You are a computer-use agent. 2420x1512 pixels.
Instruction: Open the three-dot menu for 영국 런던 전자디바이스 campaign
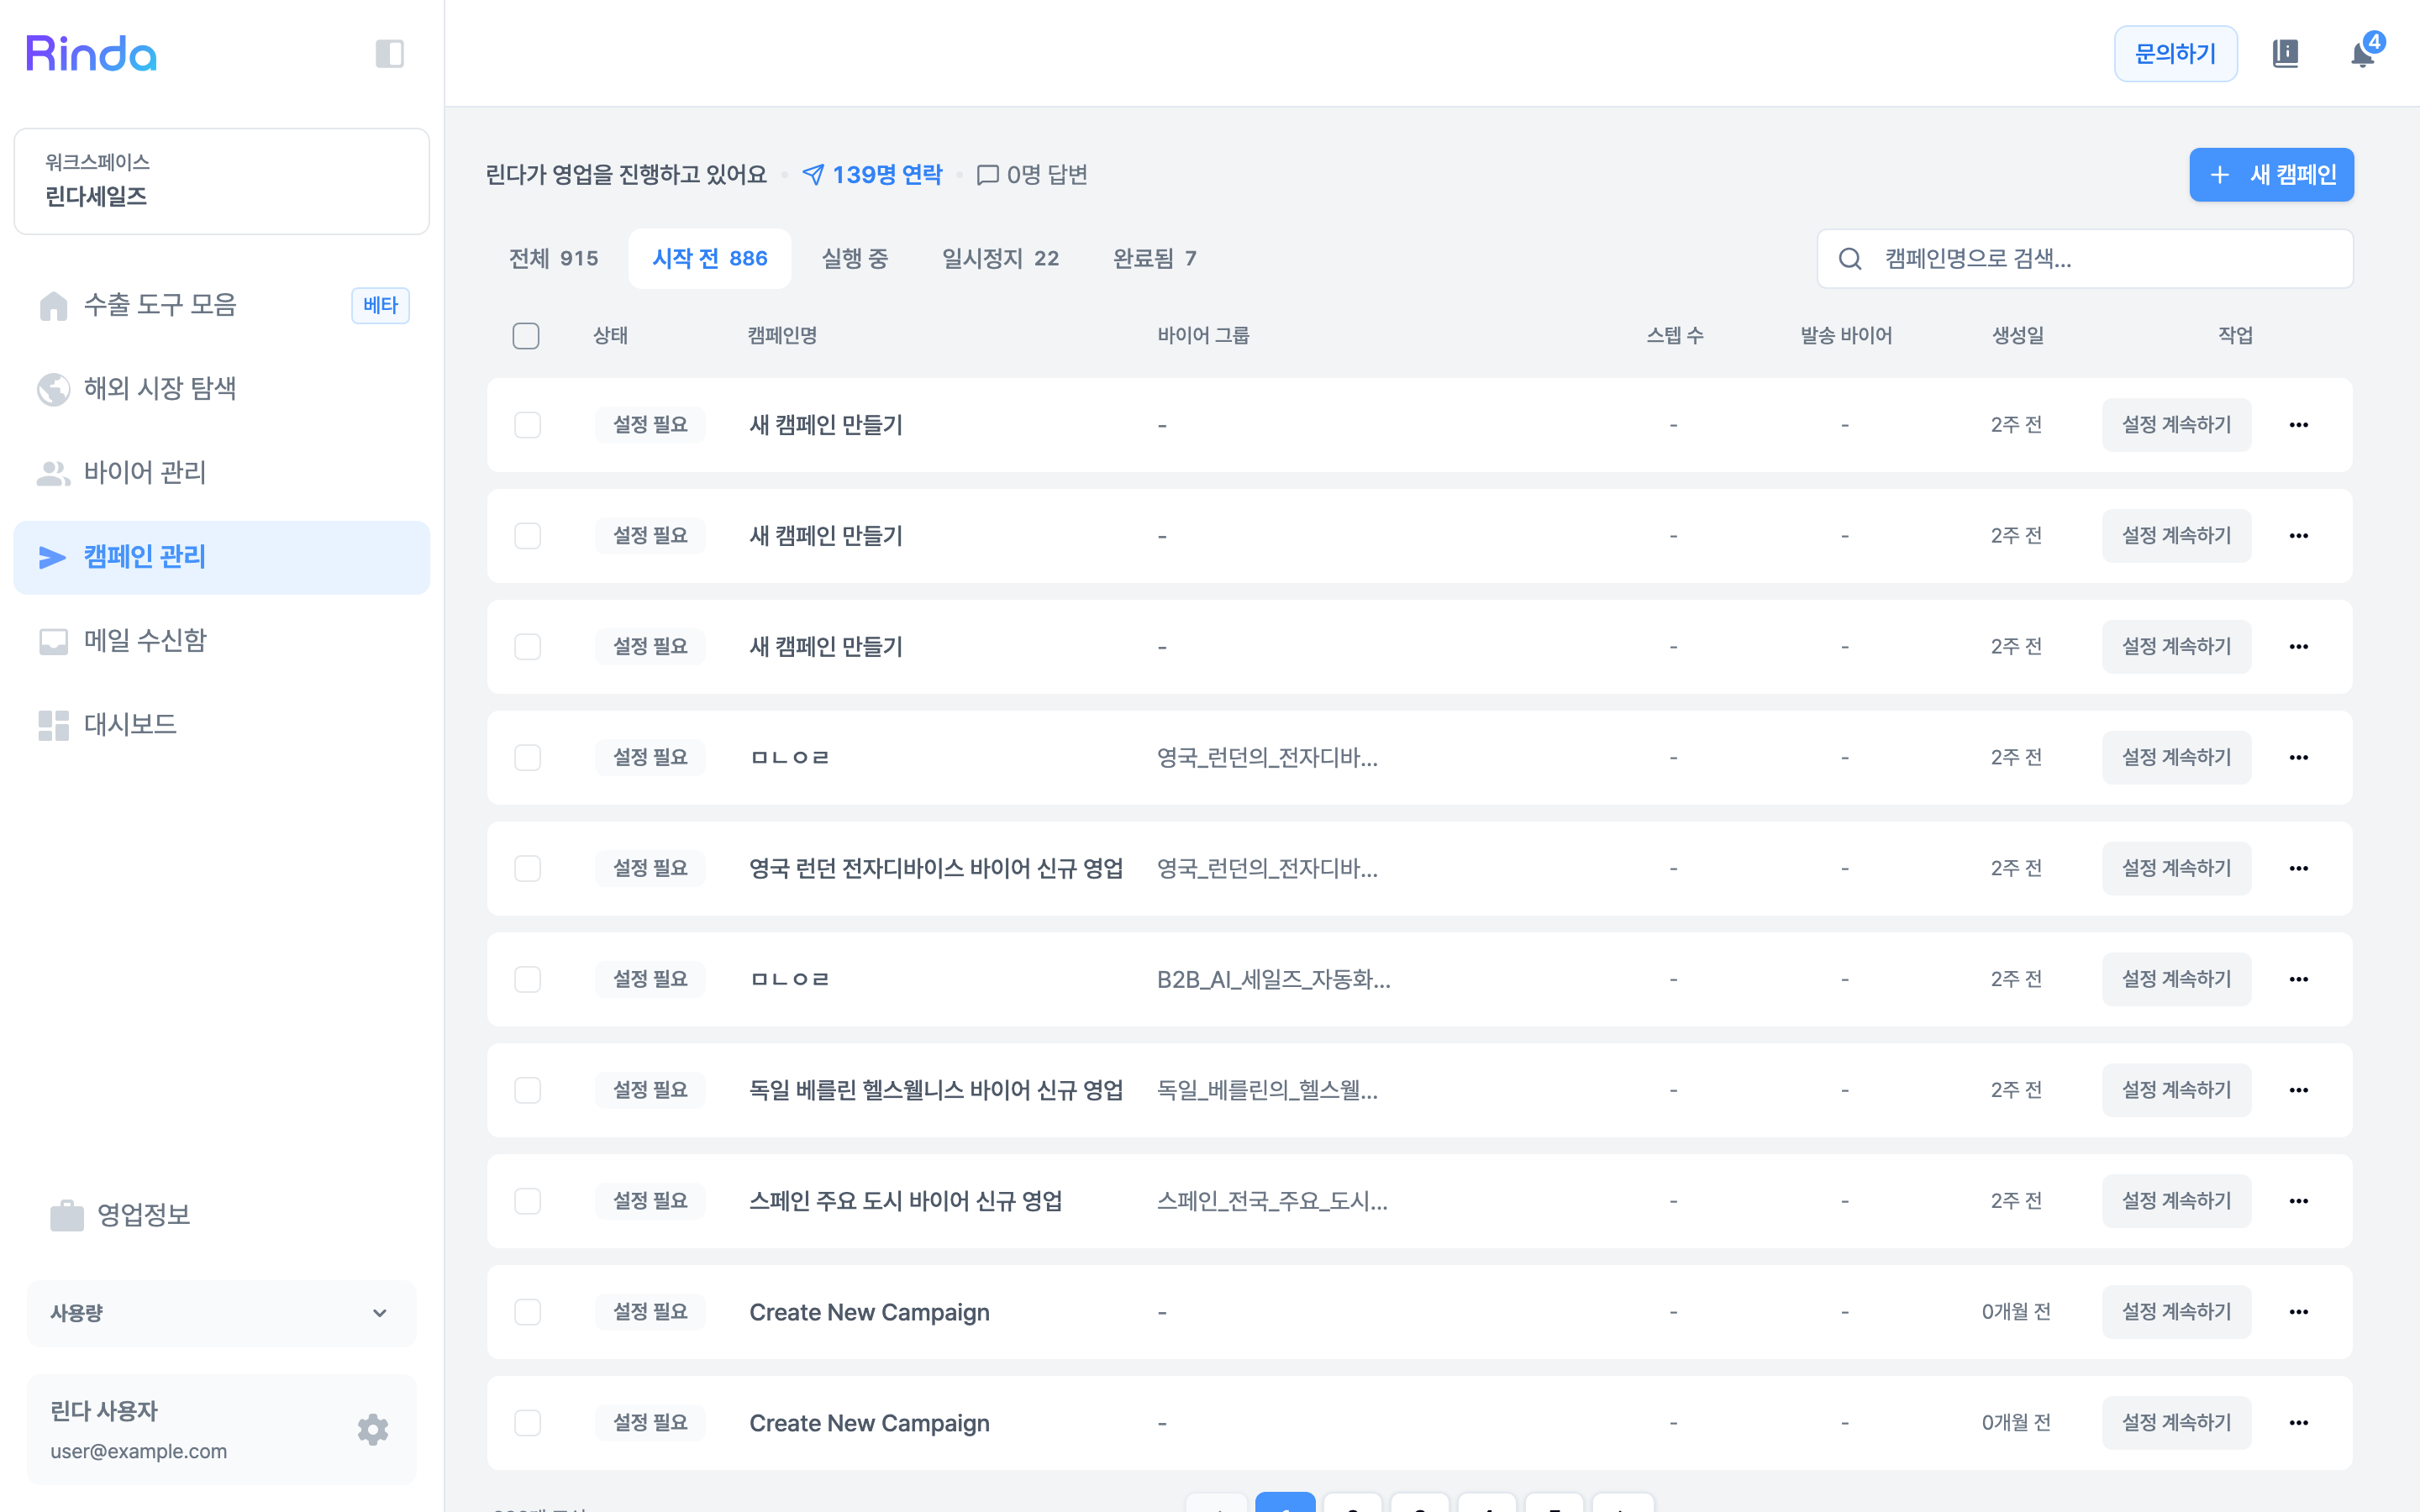coord(2299,868)
